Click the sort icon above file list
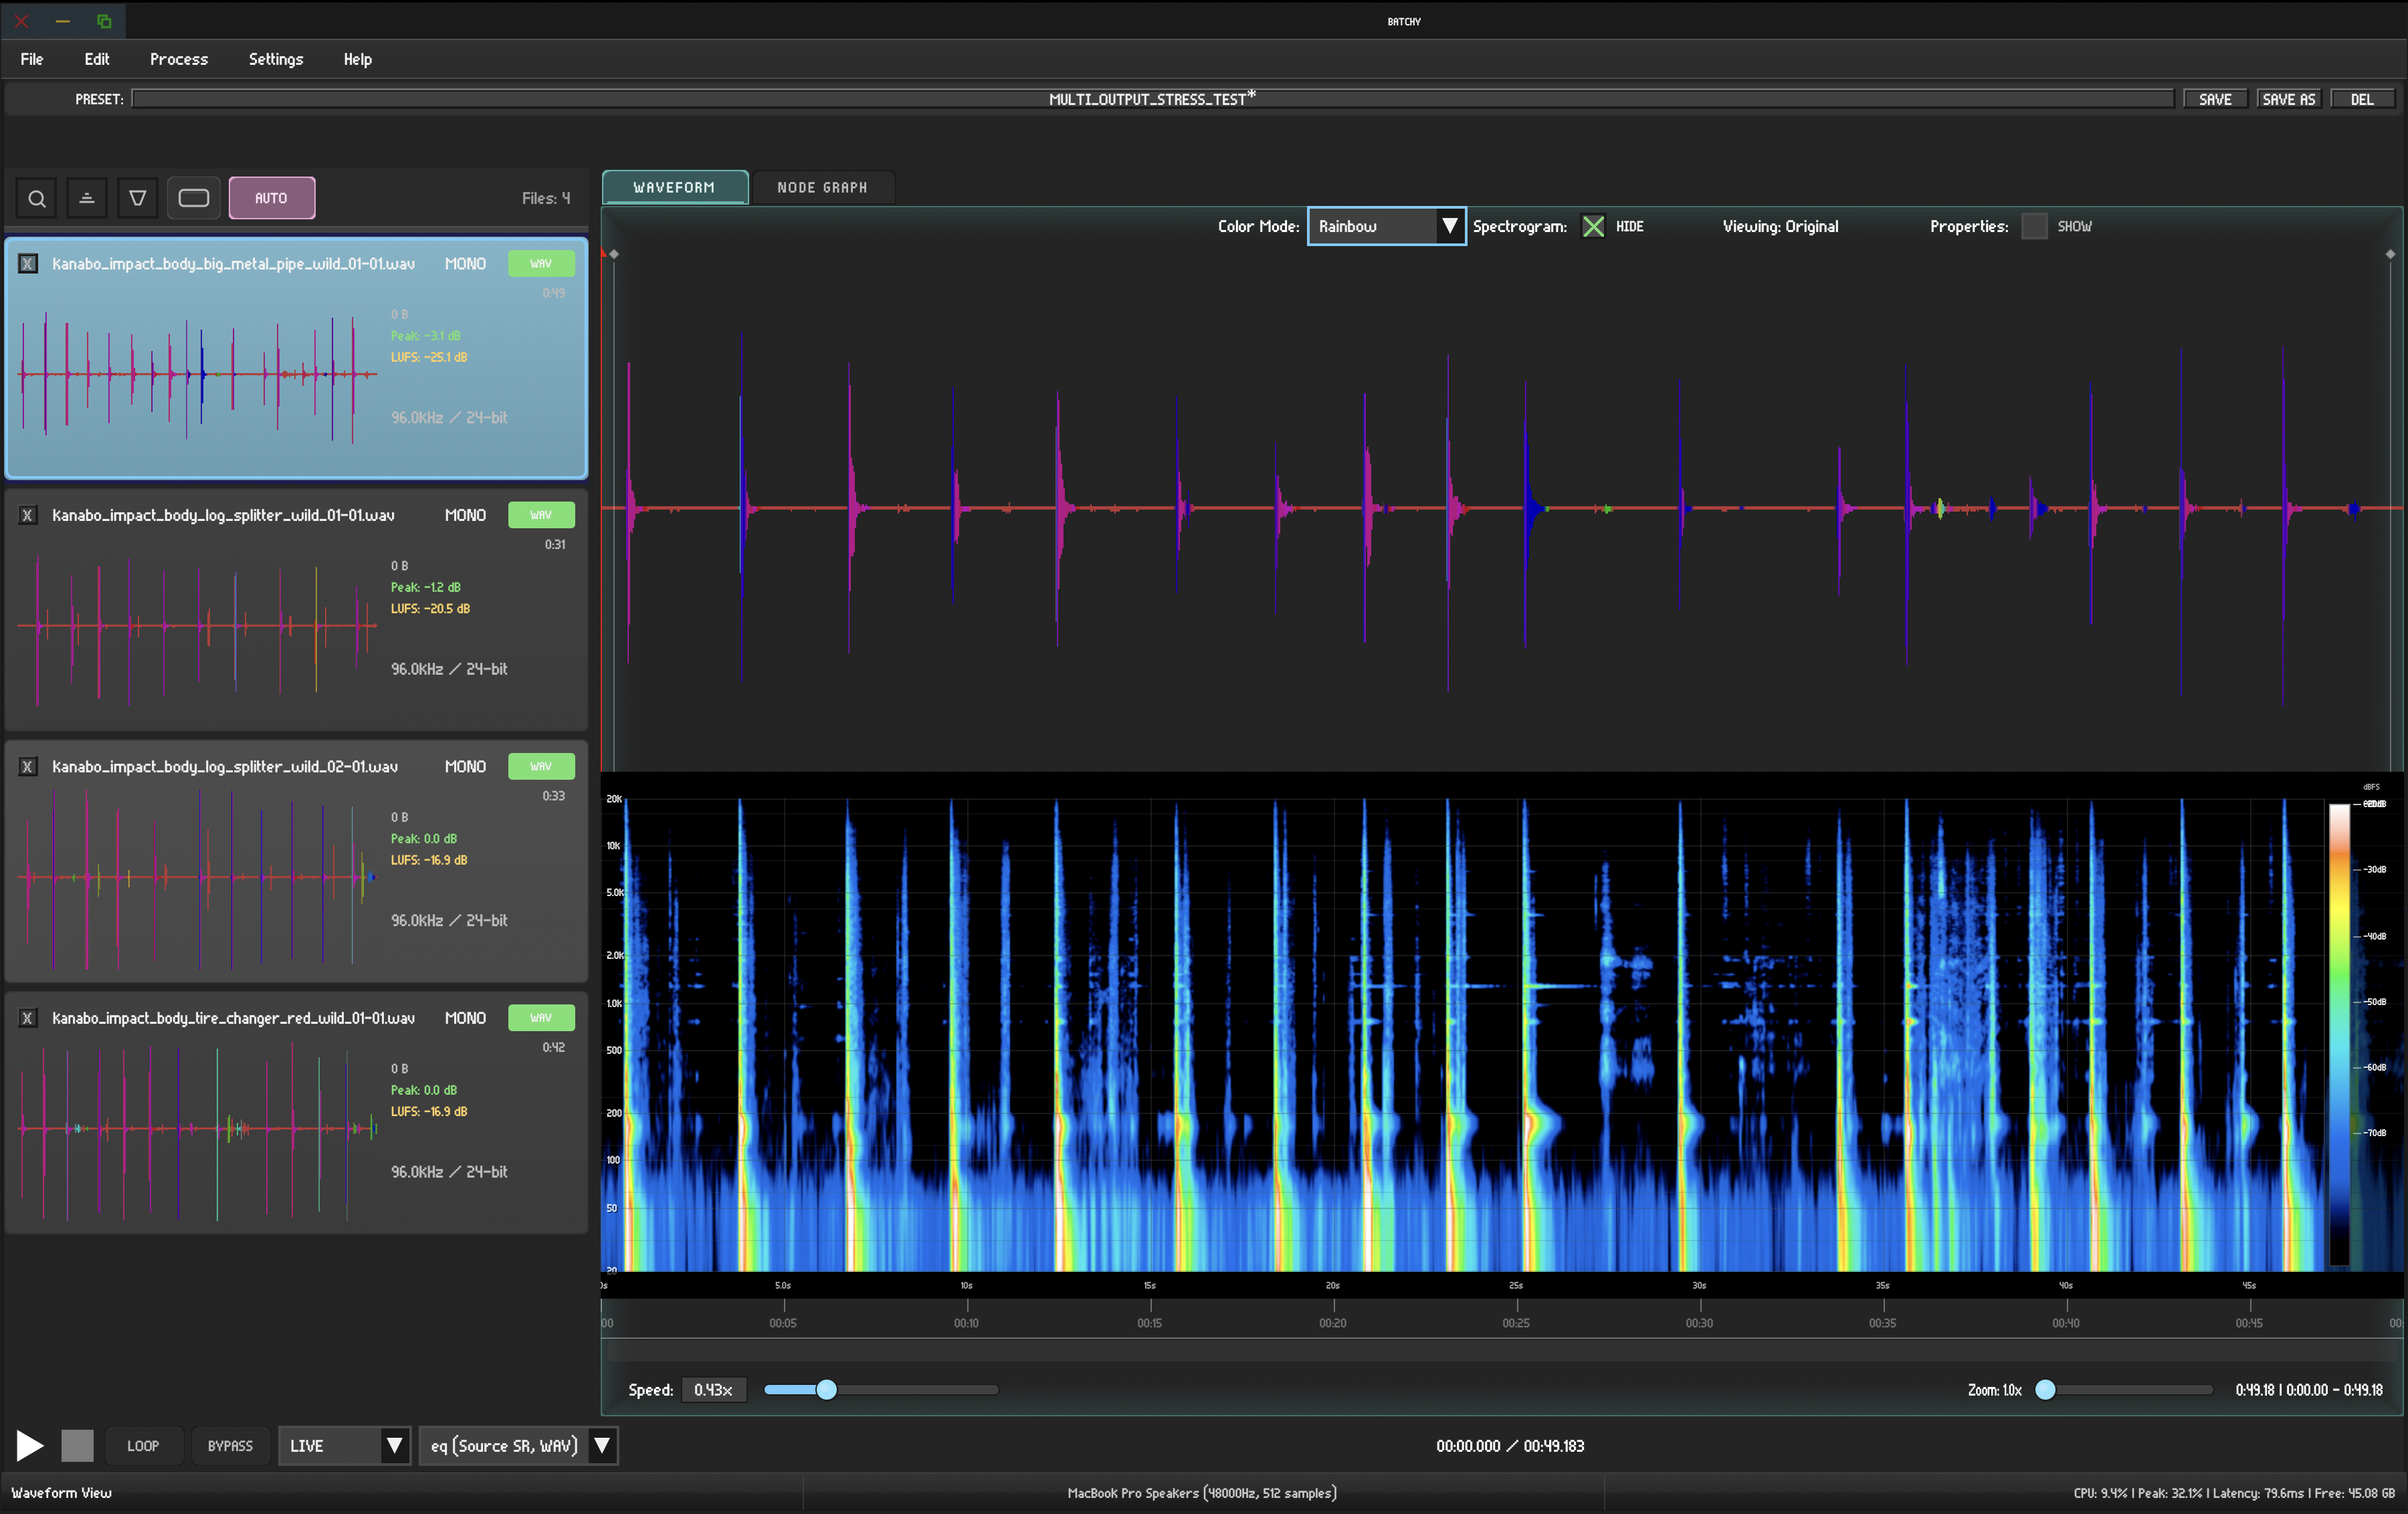The image size is (2408, 1514). (x=87, y=198)
